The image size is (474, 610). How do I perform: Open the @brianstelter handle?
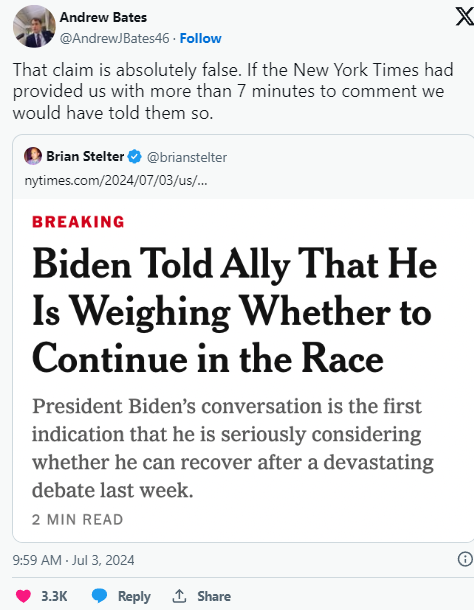187,158
